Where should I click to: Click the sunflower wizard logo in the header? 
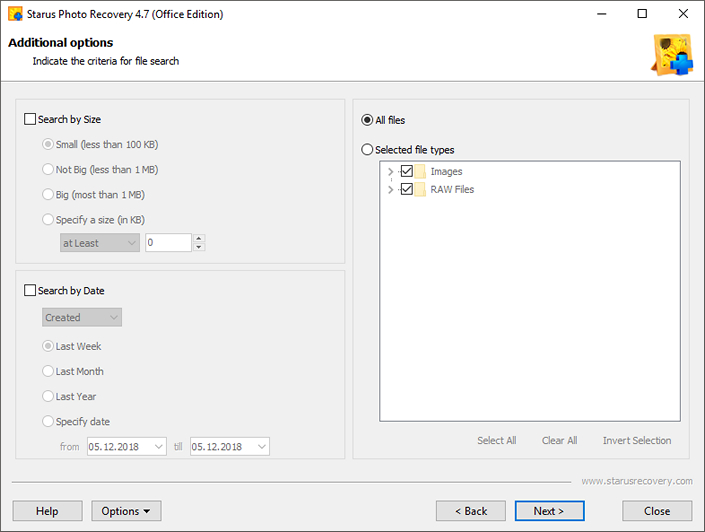[x=672, y=54]
